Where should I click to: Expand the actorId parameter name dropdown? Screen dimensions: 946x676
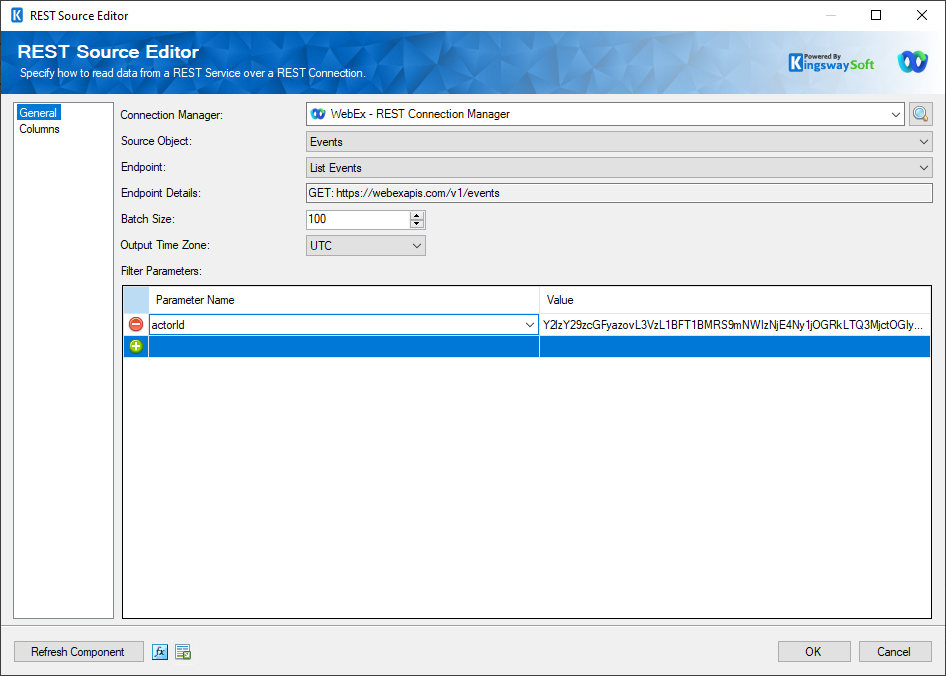coord(530,325)
